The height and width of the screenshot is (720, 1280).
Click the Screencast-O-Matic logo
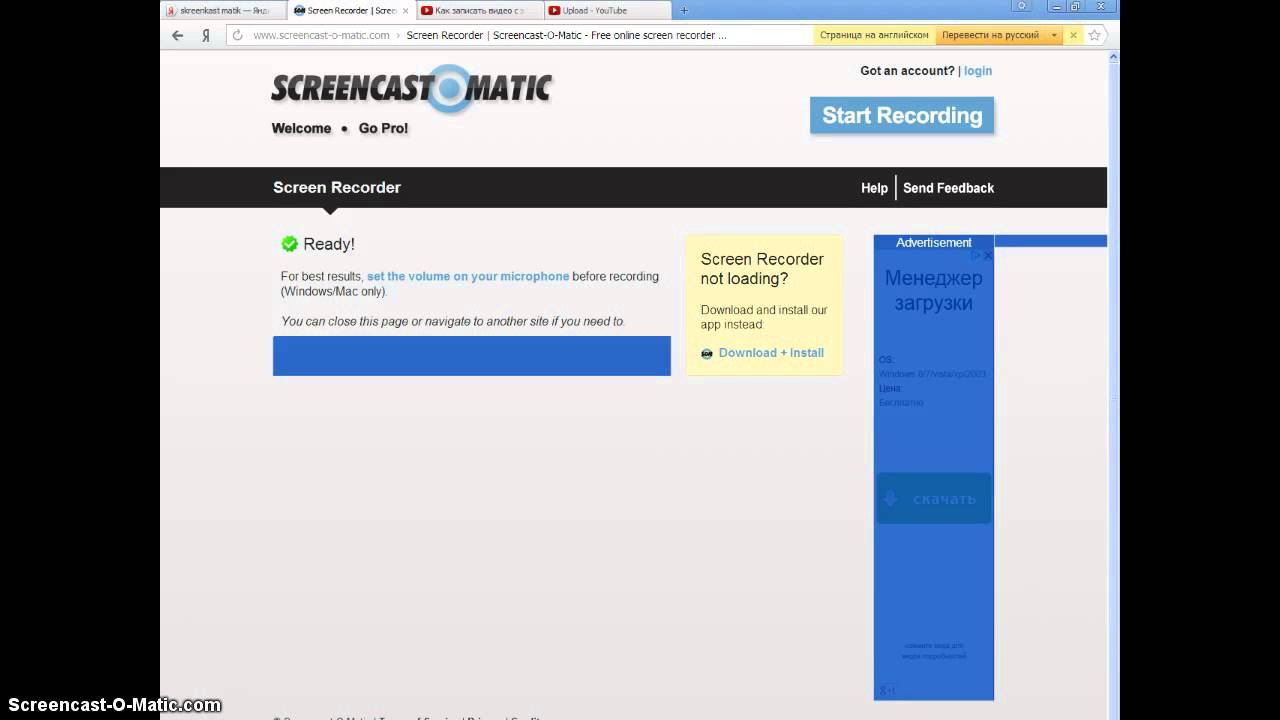pos(411,89)
